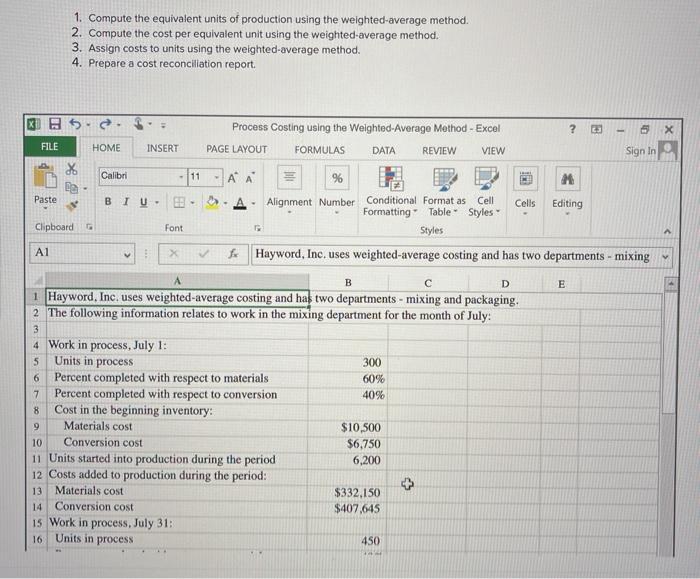Toggle Bold formatting
This screenshot has width=700, height=579.
[108, 201]
